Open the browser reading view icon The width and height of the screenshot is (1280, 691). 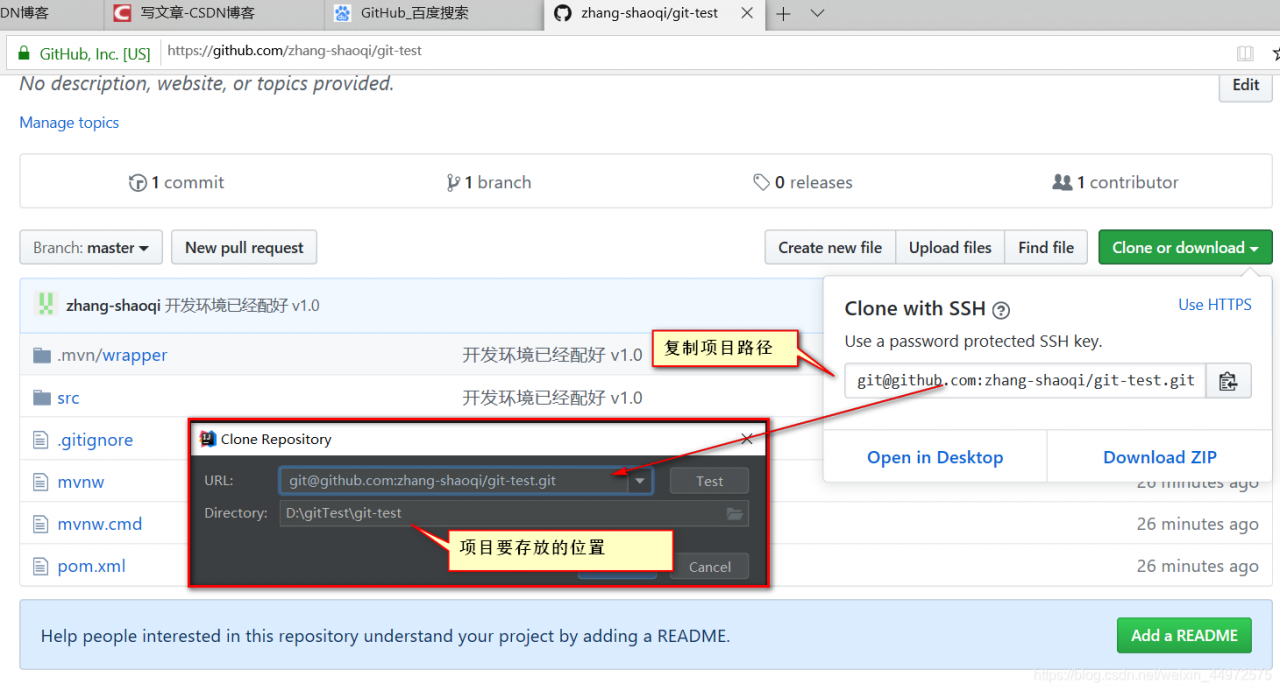pyautogui.click(x=1245, y=53)
